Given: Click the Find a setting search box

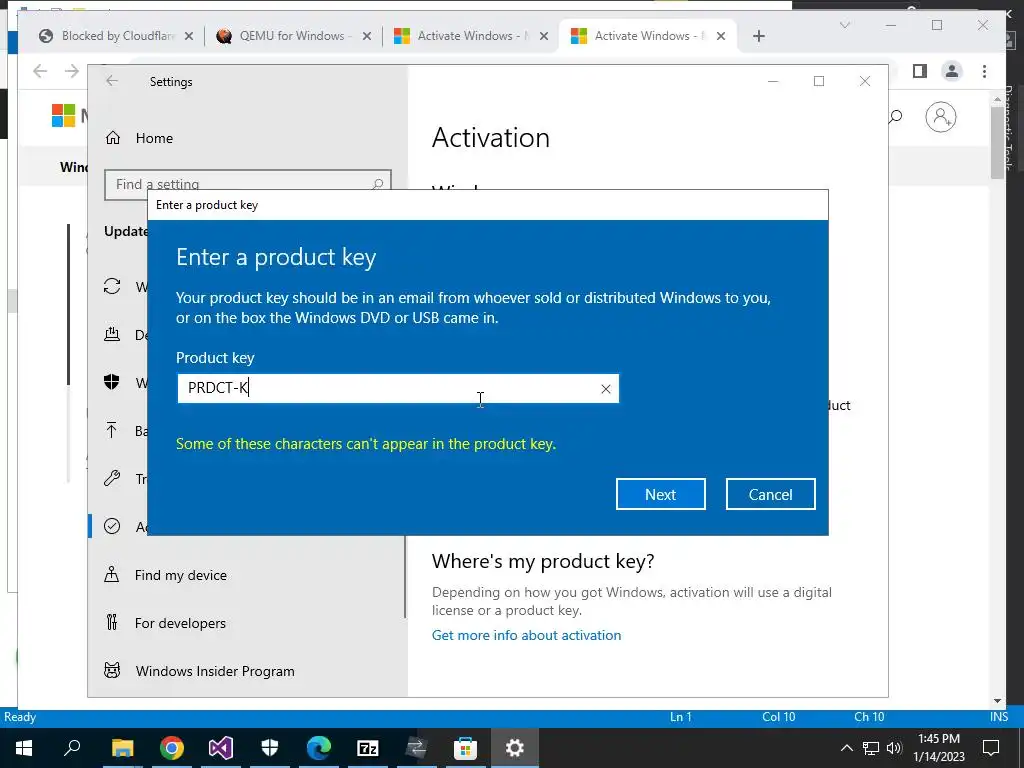Looking at the screenshot, I should (x=248, y=184).
